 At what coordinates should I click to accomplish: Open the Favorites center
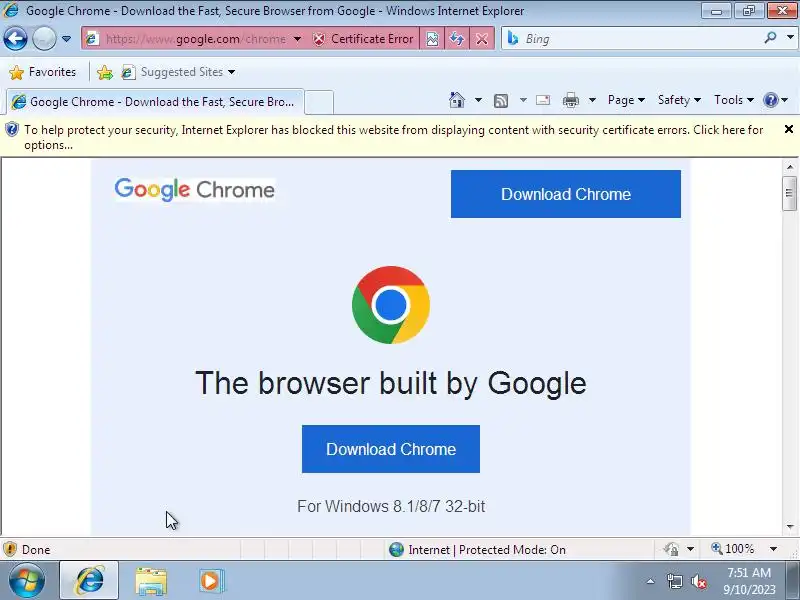coord(43,72)
